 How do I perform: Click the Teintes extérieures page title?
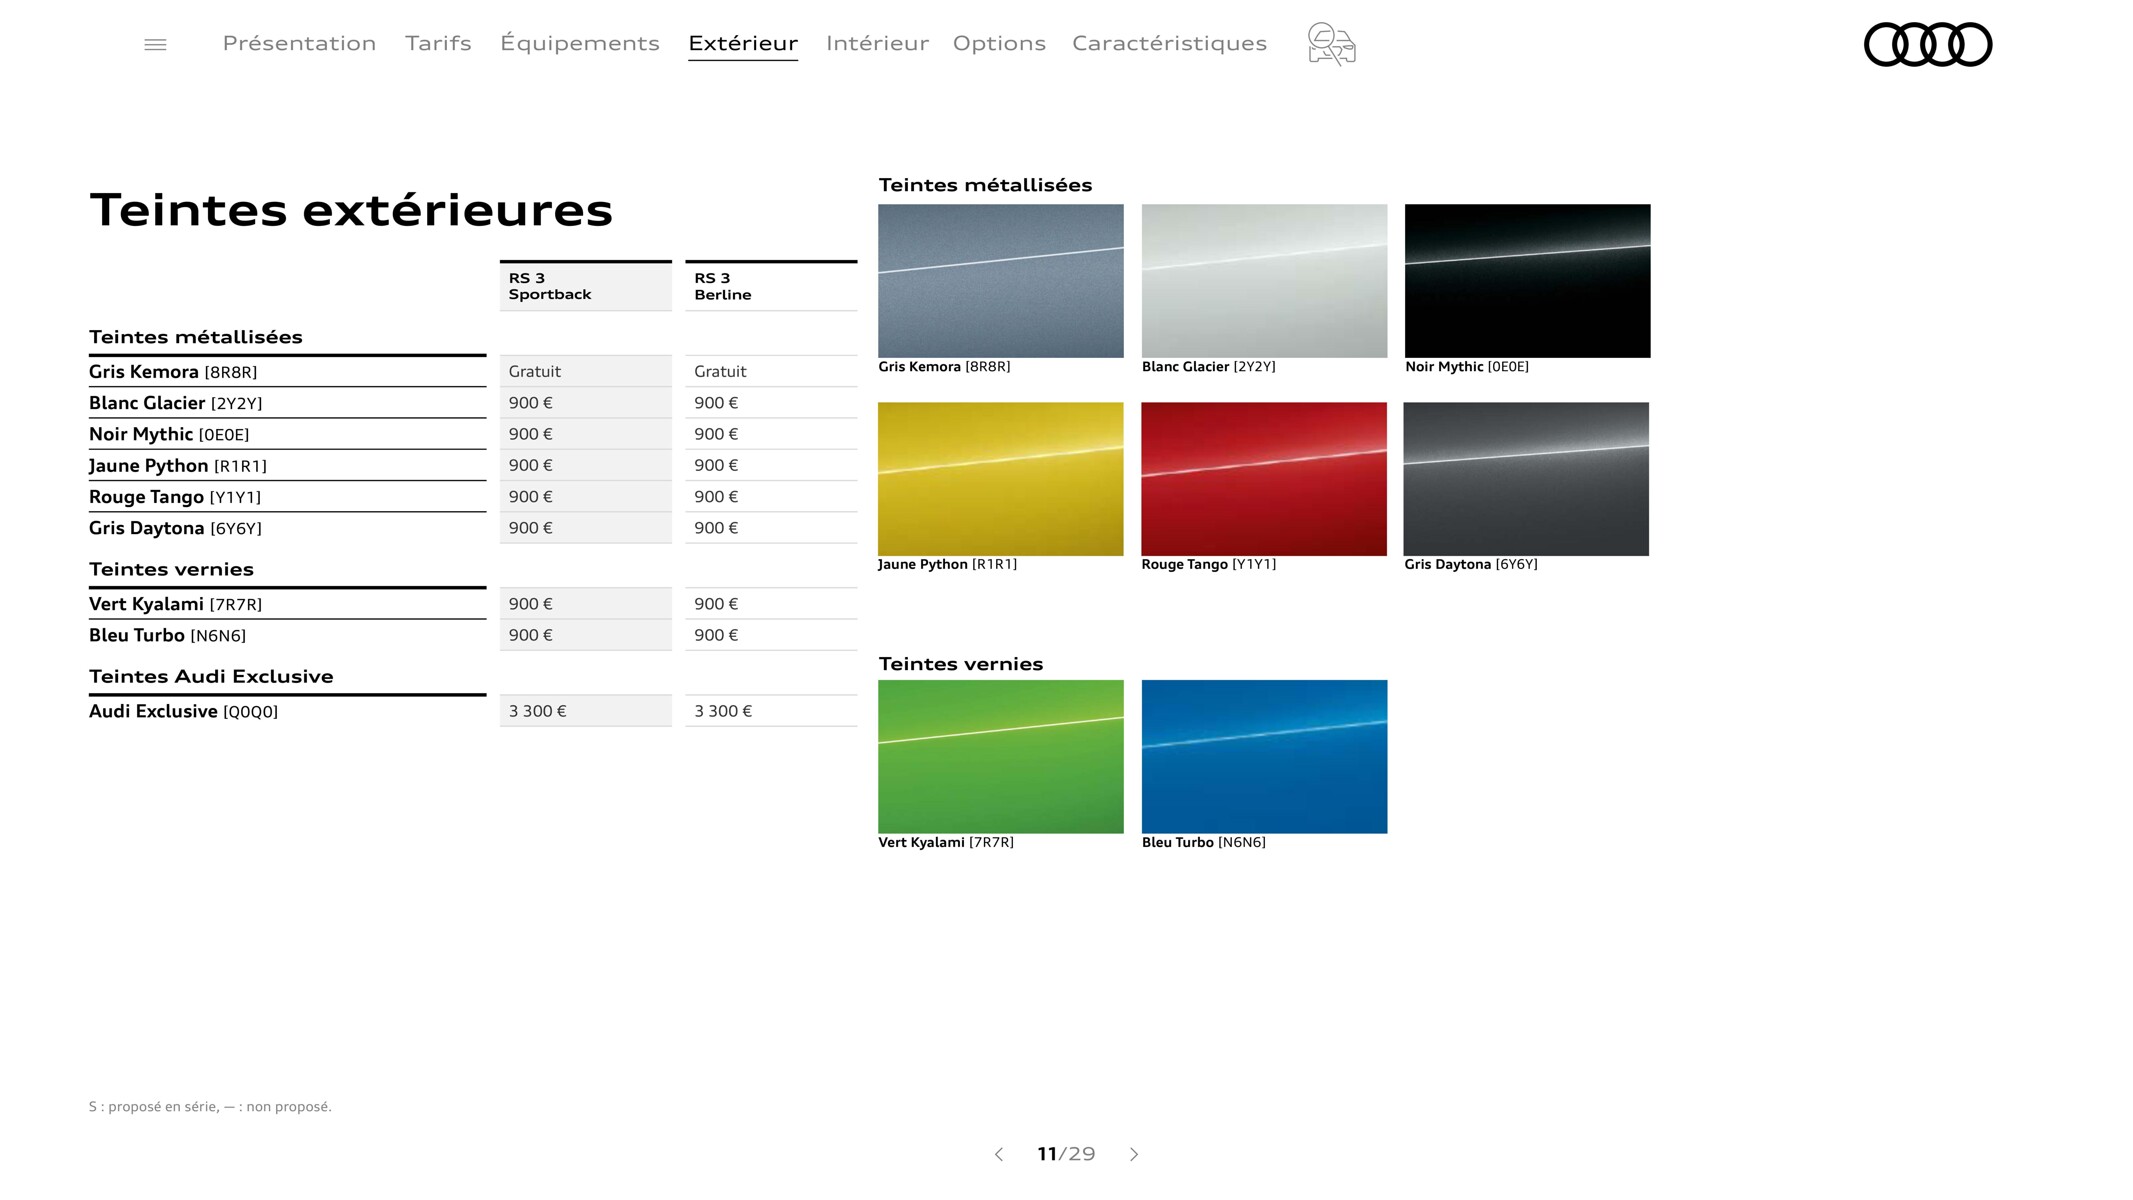351,210
